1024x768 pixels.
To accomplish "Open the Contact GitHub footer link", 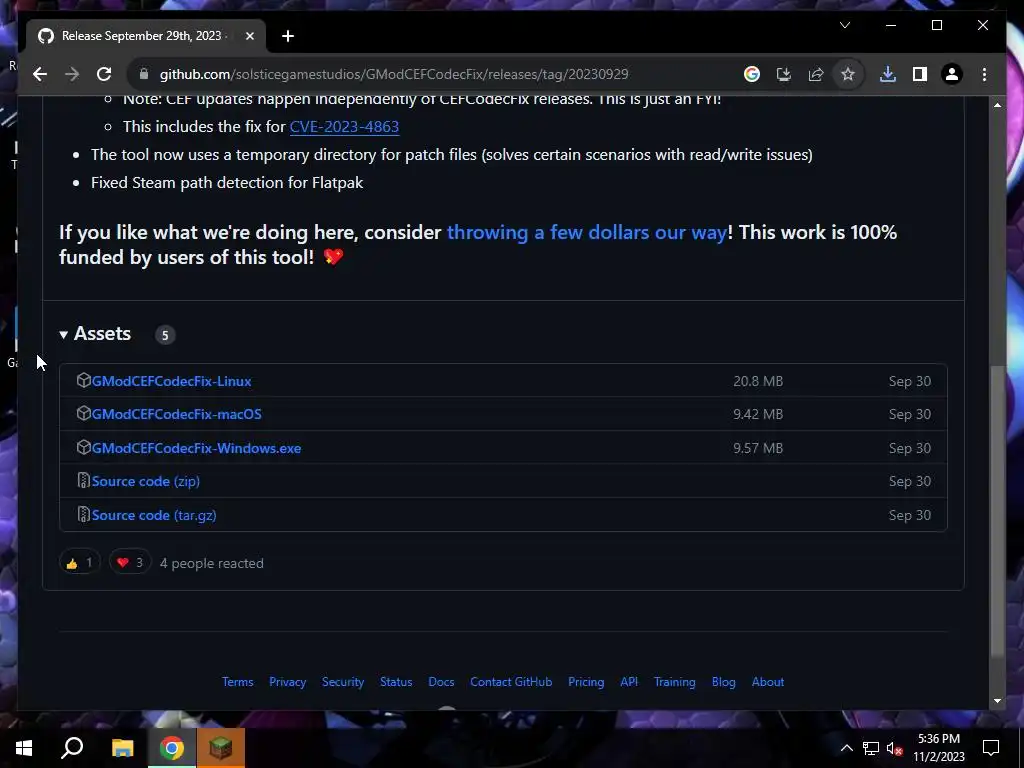I will coord(511,682).
